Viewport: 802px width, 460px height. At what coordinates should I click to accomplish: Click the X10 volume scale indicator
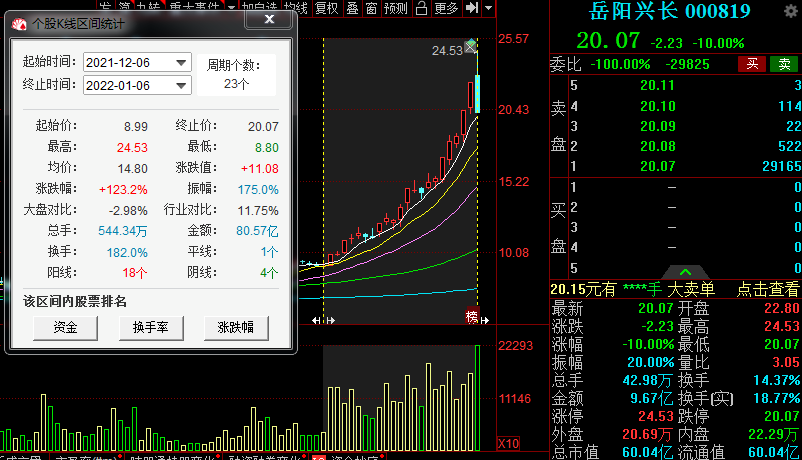[x=508, y=443]
